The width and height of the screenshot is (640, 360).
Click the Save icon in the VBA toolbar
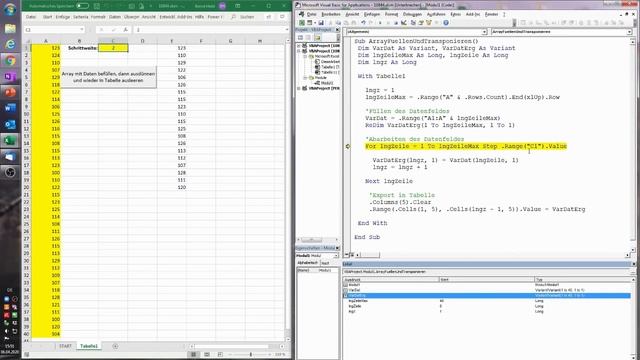pos(321,23)
